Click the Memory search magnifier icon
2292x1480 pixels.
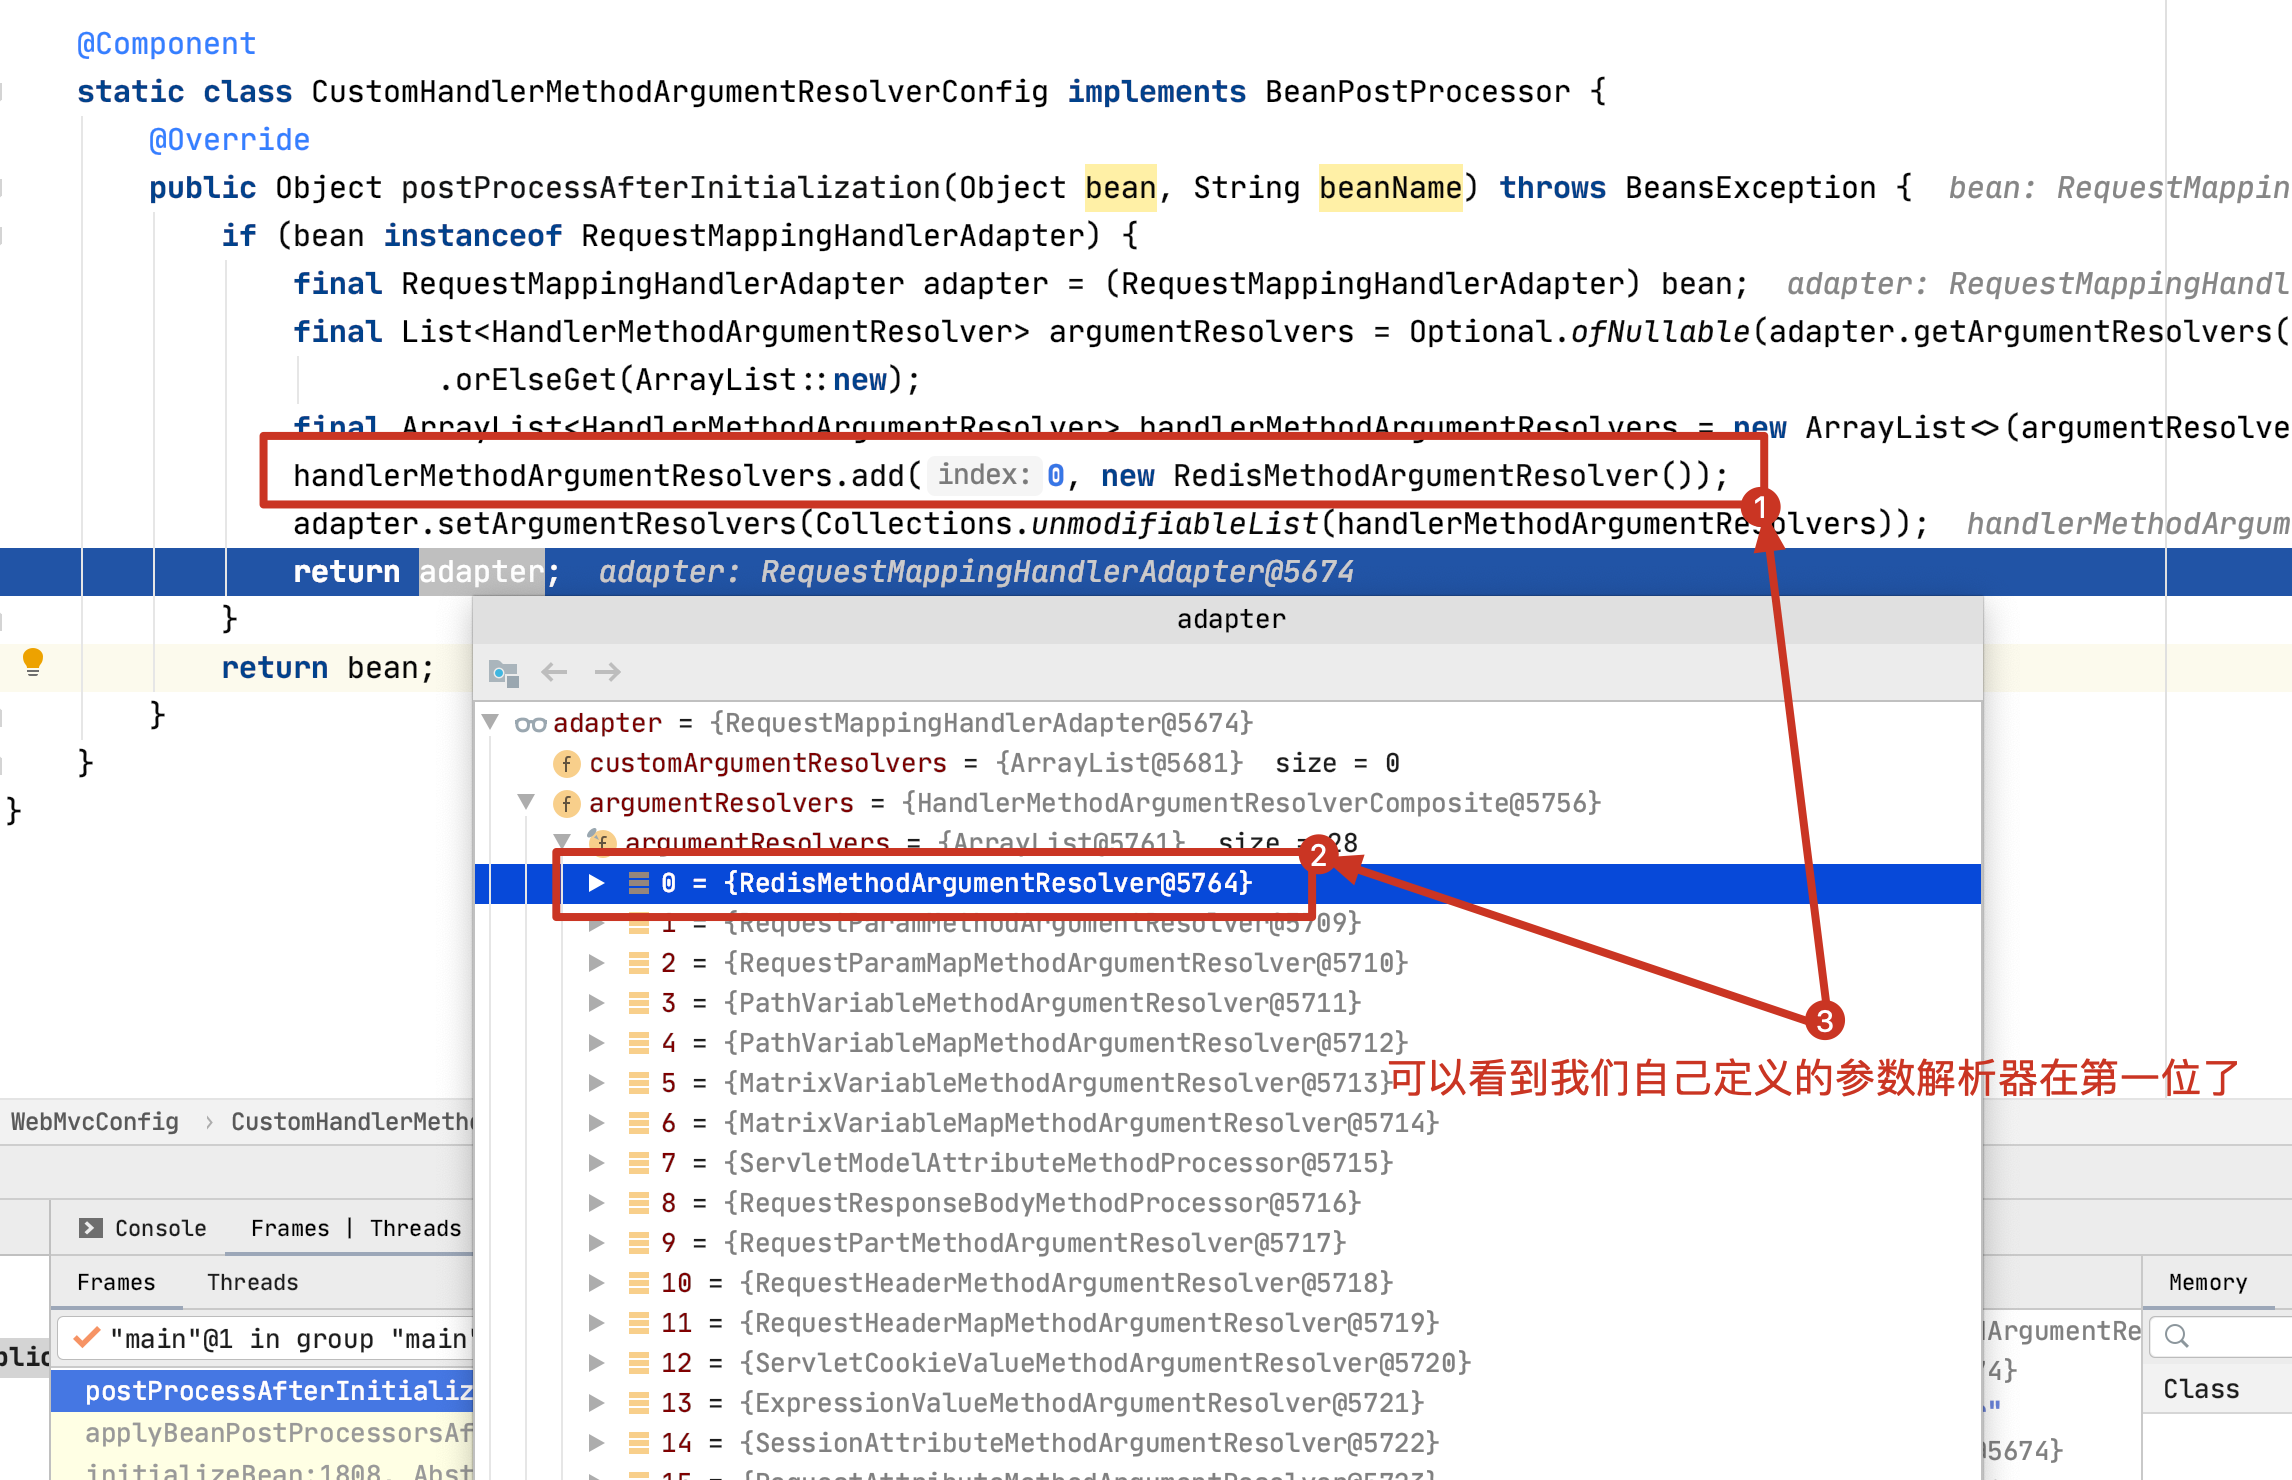(2176, 1335)
